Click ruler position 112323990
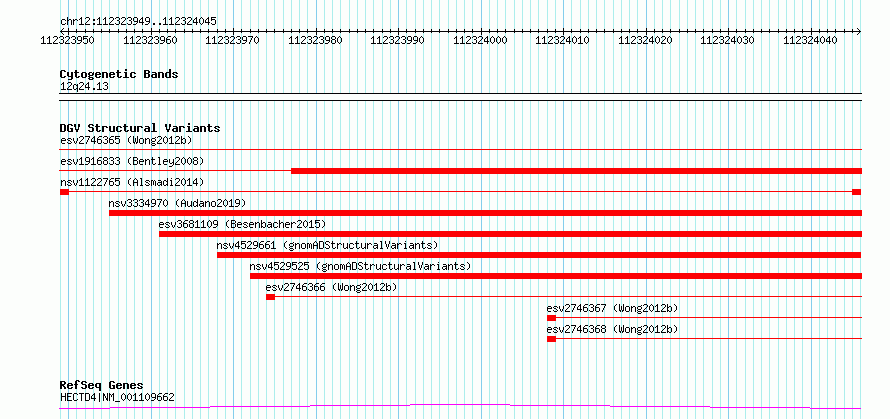This screenshot has width=890, height=419. coord(398,40)
